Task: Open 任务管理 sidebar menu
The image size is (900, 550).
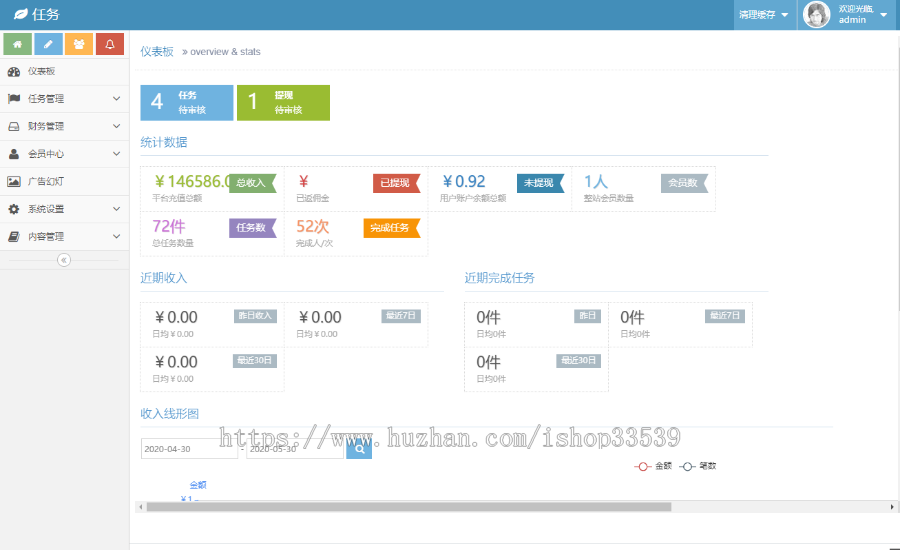Action: tap(64, 99)
